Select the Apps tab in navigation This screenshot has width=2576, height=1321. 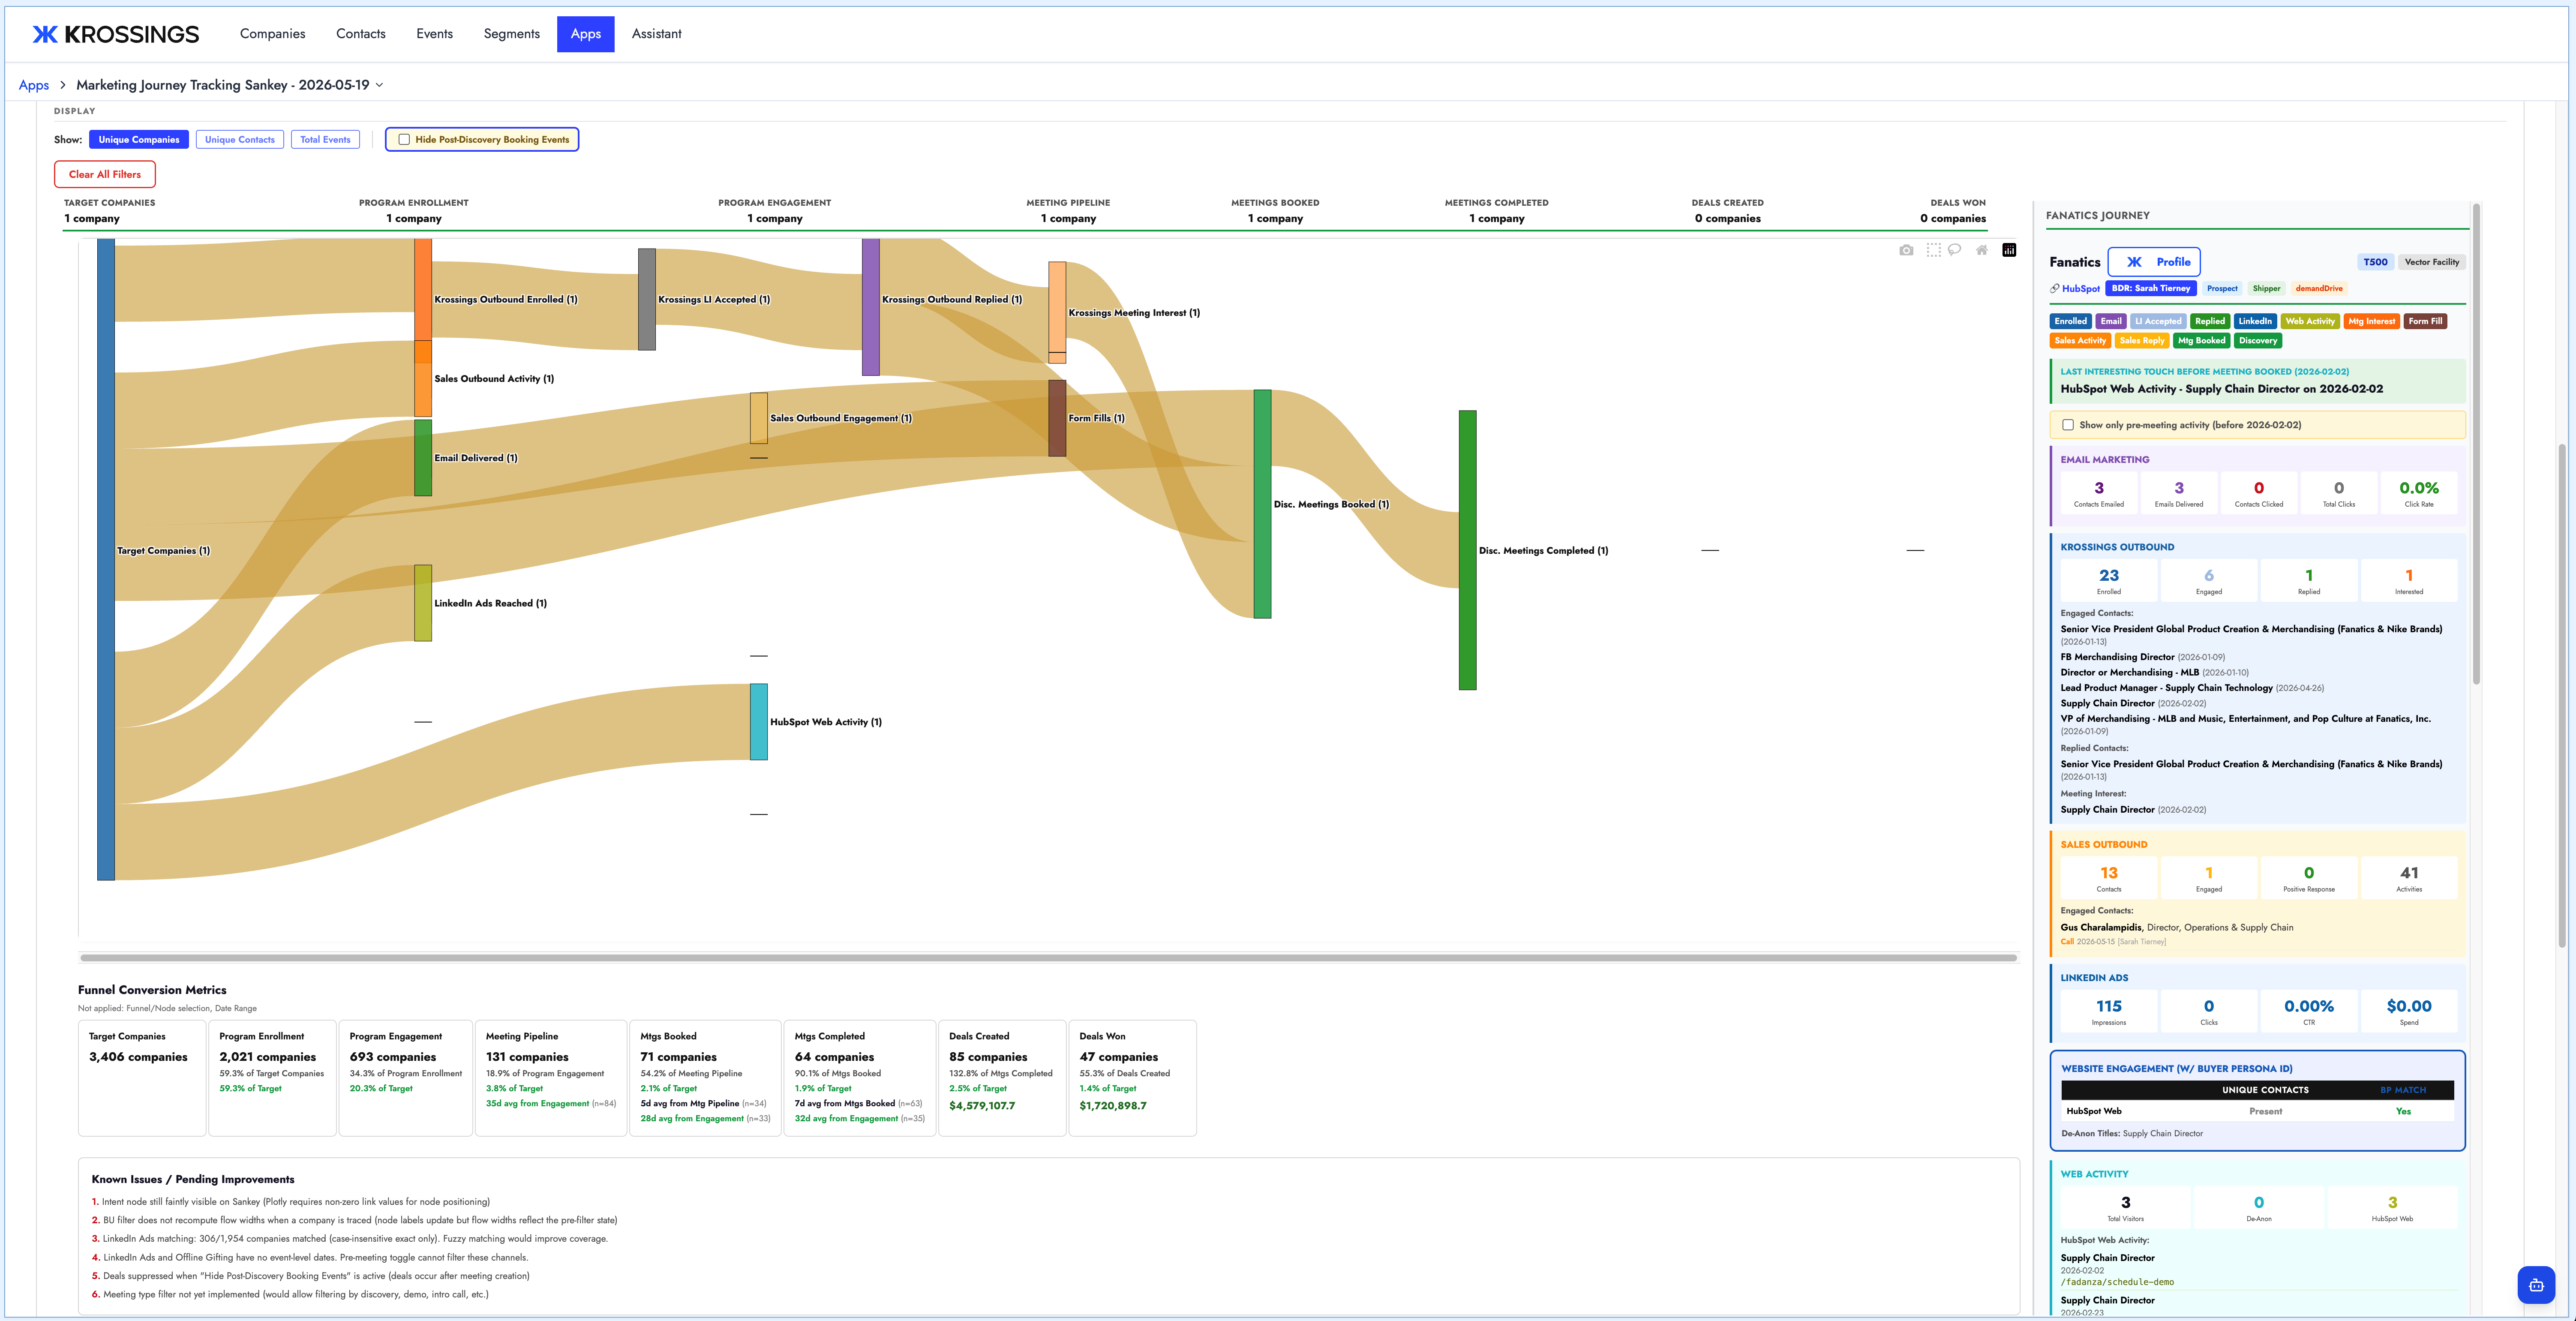tap(585, 34)
